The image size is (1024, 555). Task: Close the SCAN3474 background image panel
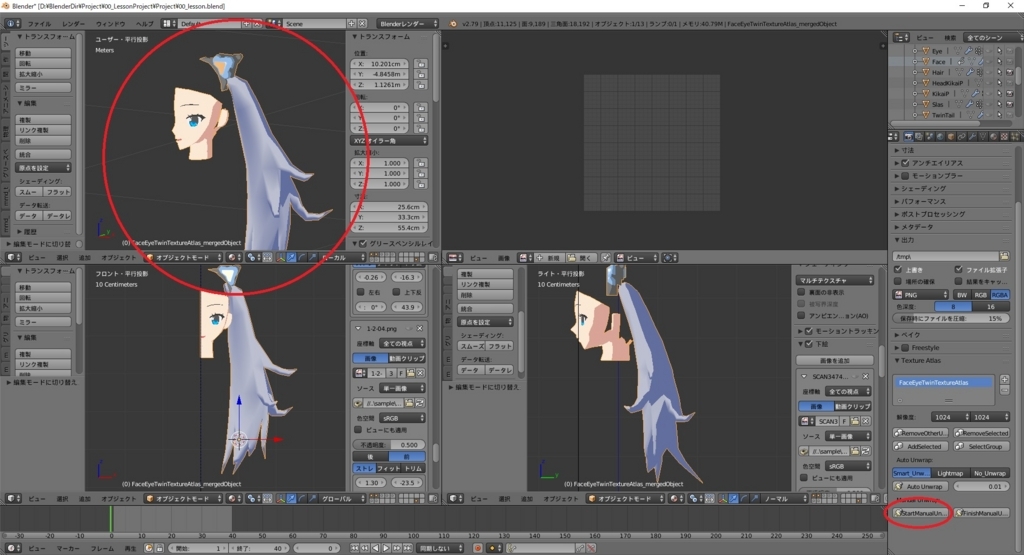pos(865,377)
